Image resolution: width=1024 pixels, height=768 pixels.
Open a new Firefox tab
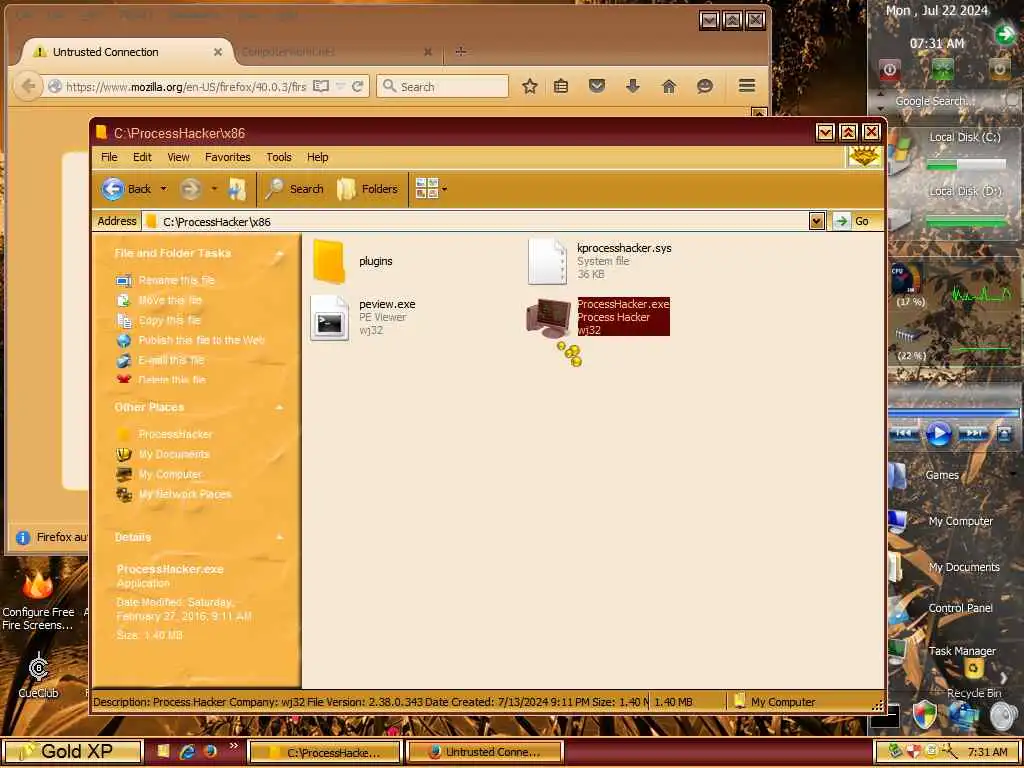(460, 52)
